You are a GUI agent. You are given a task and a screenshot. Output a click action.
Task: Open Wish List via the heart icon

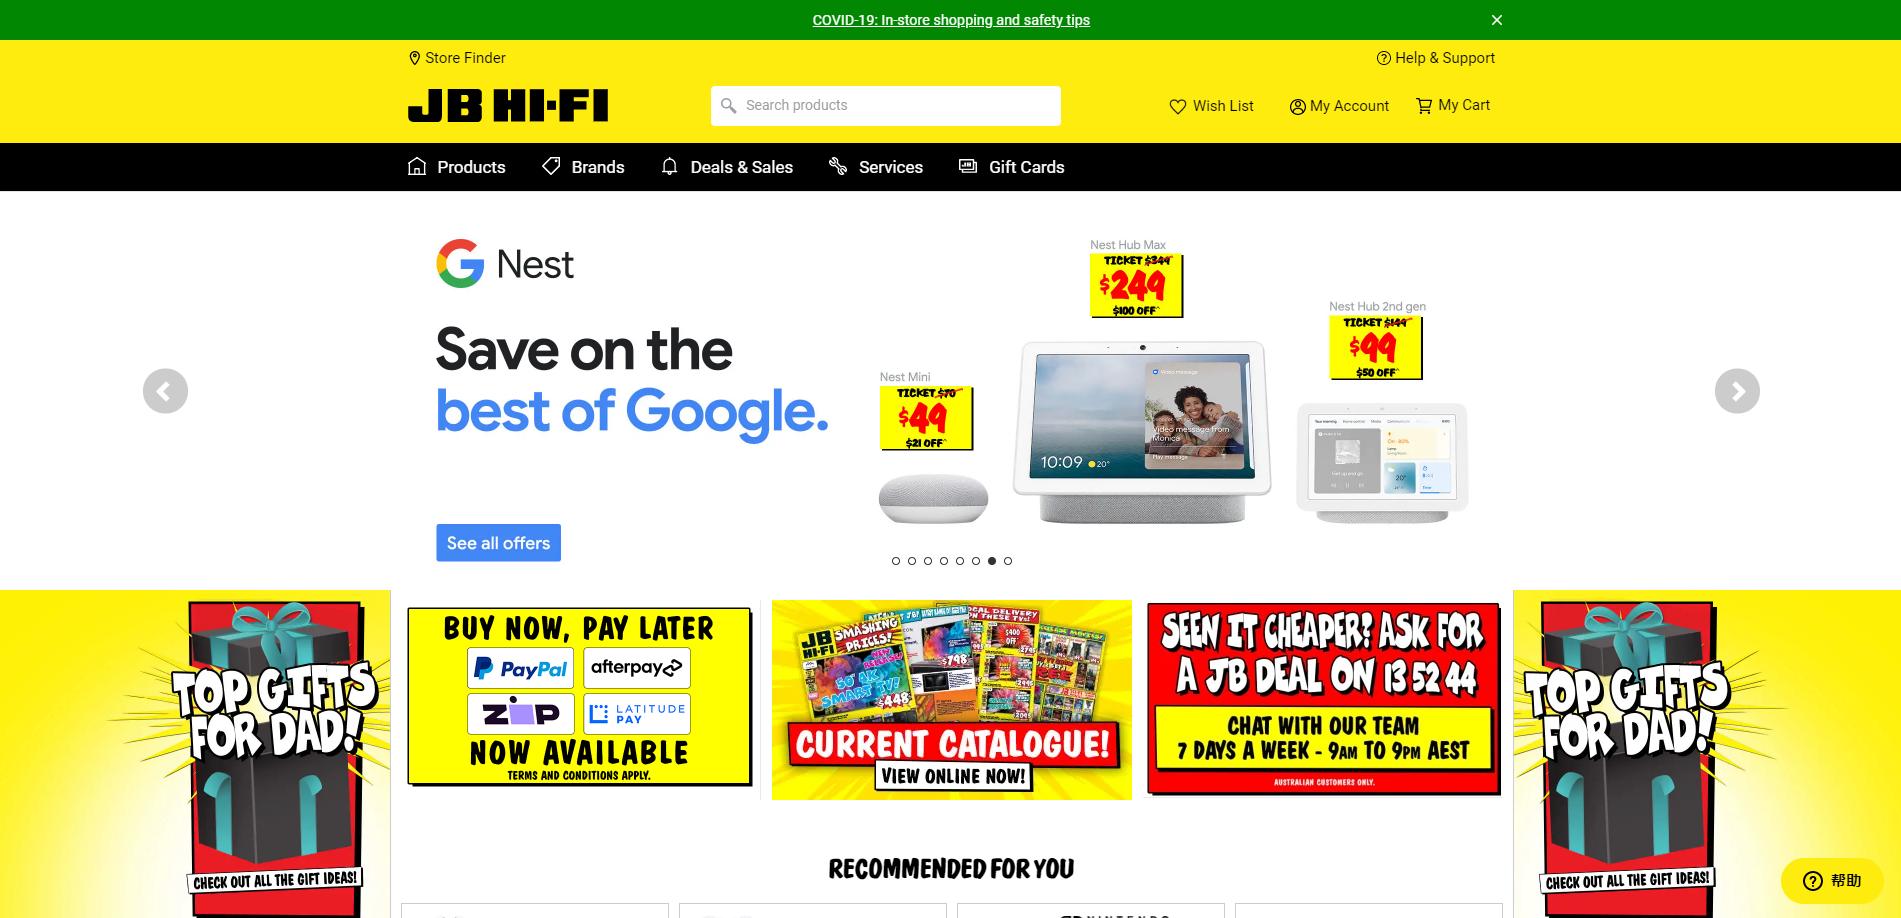pos(1178,106)
